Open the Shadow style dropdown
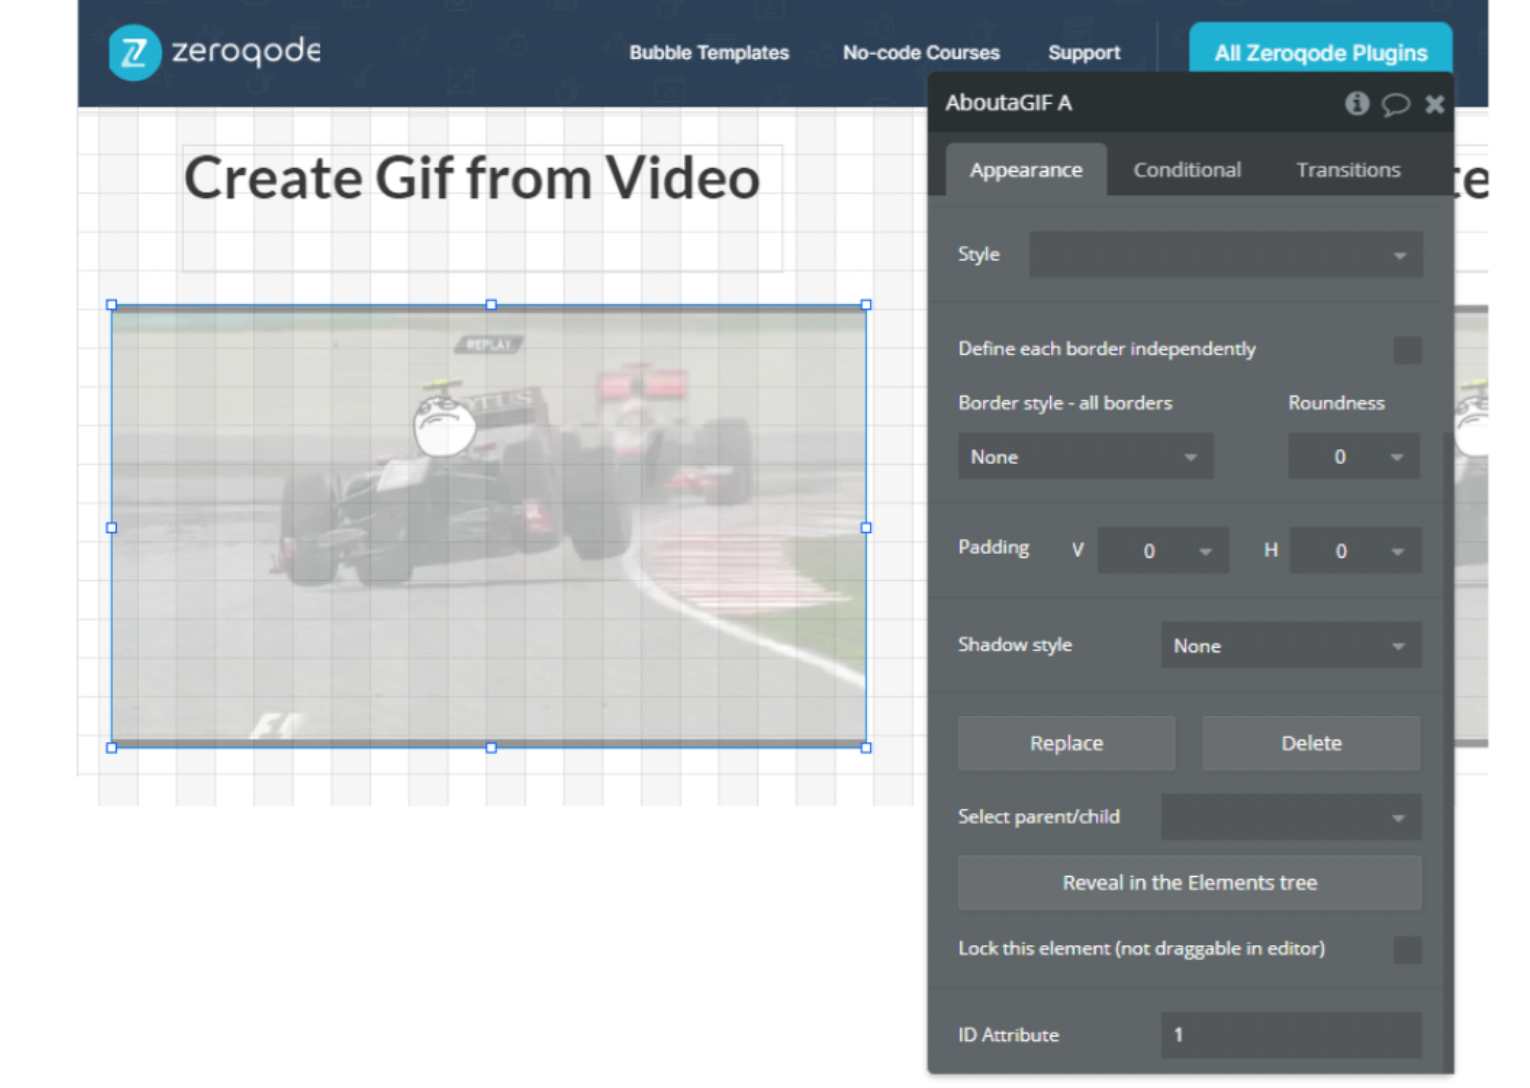1530x1088 pixels. pos(1290,646)
